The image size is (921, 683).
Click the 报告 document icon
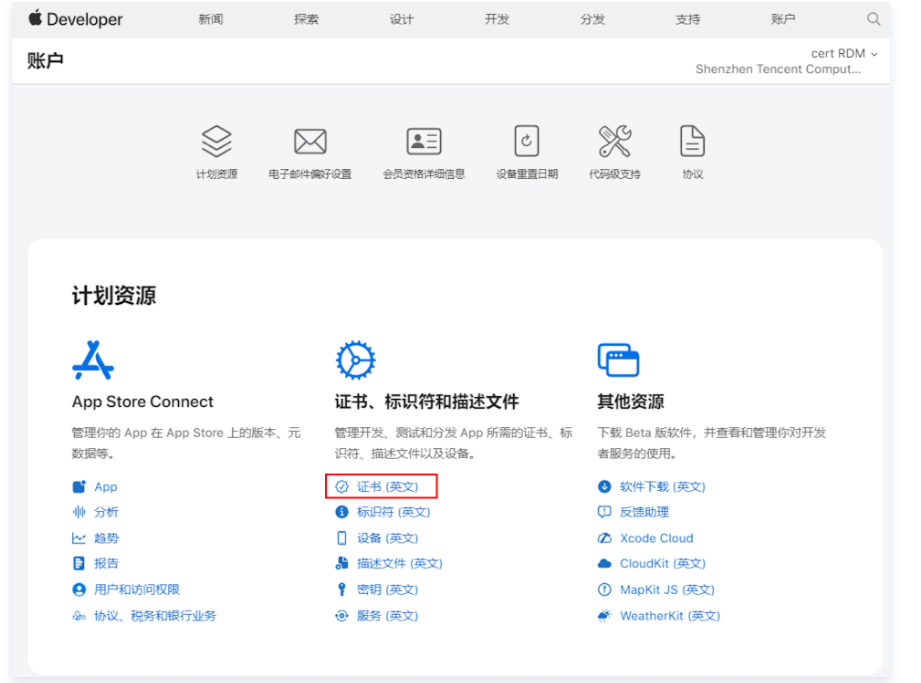pyautogui.click(x=79, y=564)
